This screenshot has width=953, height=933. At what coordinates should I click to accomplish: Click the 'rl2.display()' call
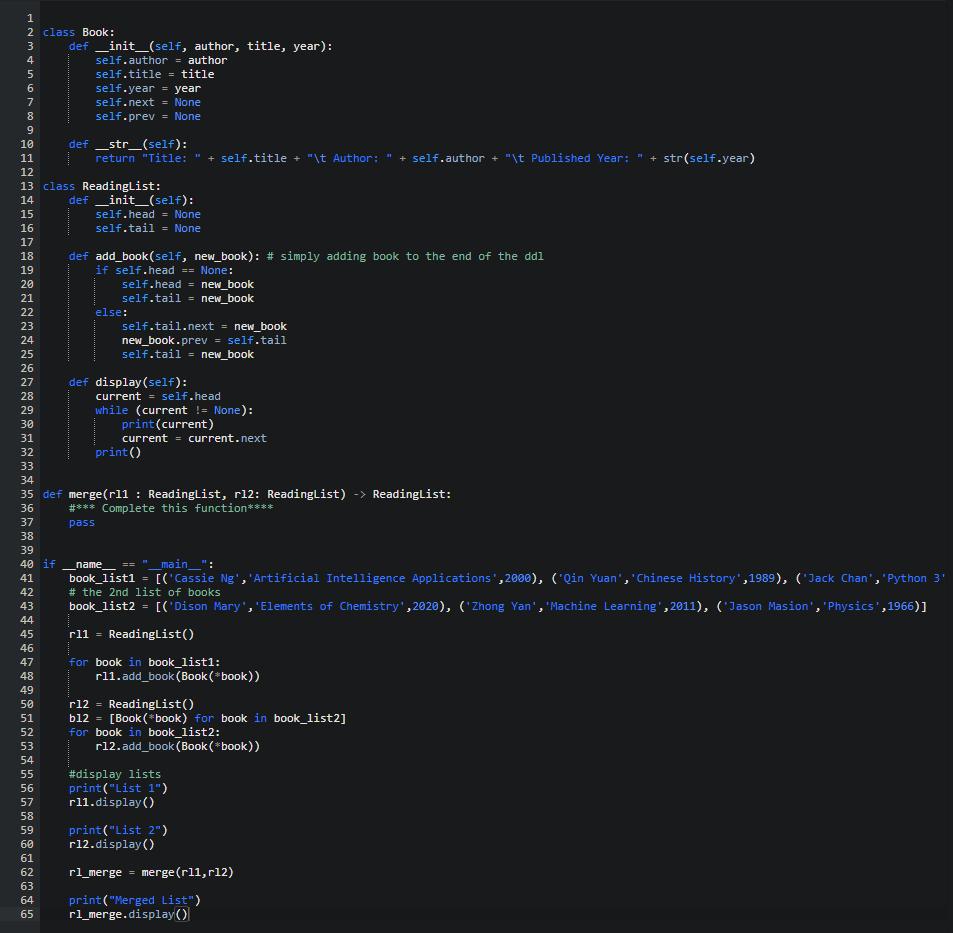click(112, 843)
